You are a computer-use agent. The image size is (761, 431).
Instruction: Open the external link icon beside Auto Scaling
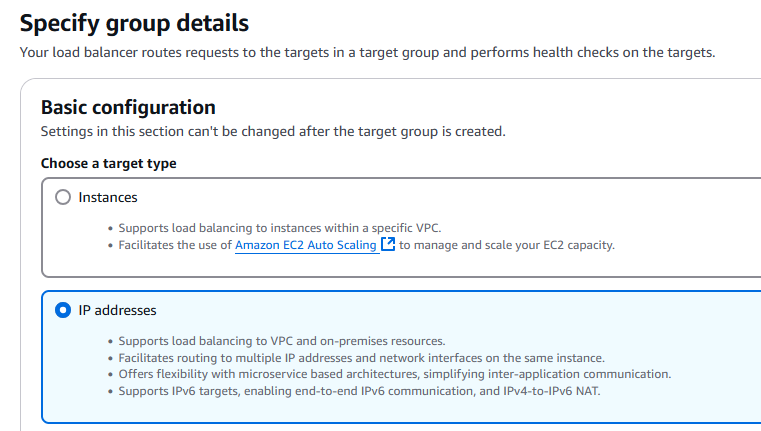point(388,244)
